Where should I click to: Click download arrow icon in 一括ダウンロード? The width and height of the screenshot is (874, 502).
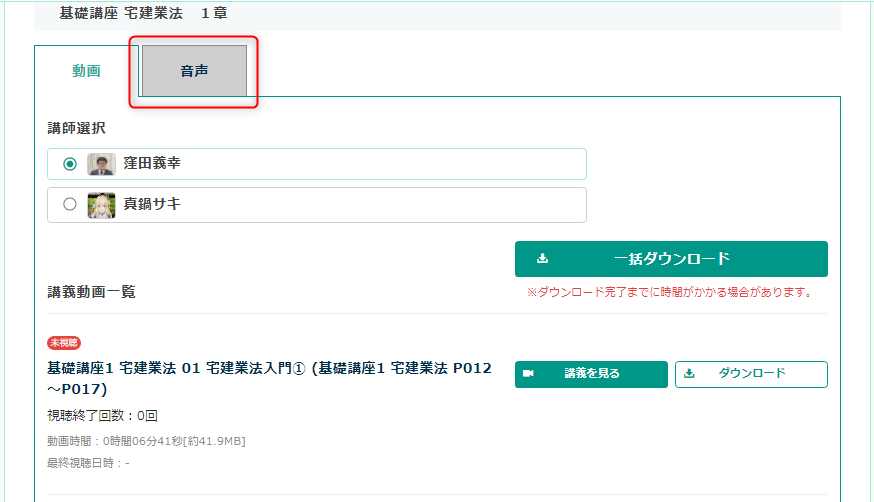(543, 259)
